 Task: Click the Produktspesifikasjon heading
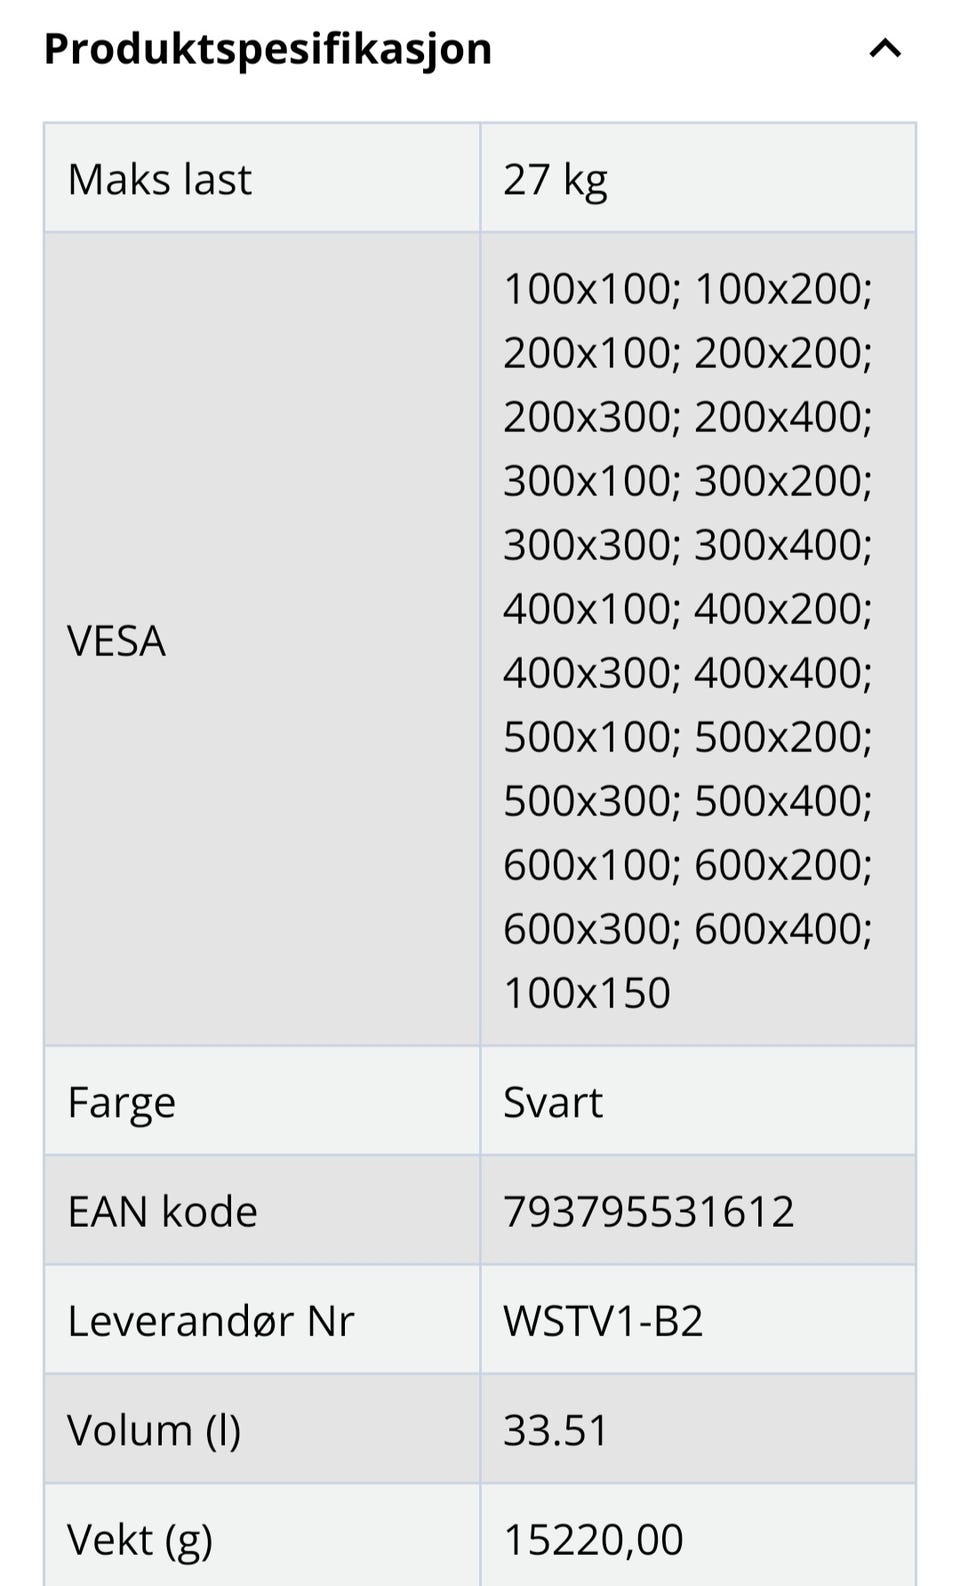tap(268, 48)
